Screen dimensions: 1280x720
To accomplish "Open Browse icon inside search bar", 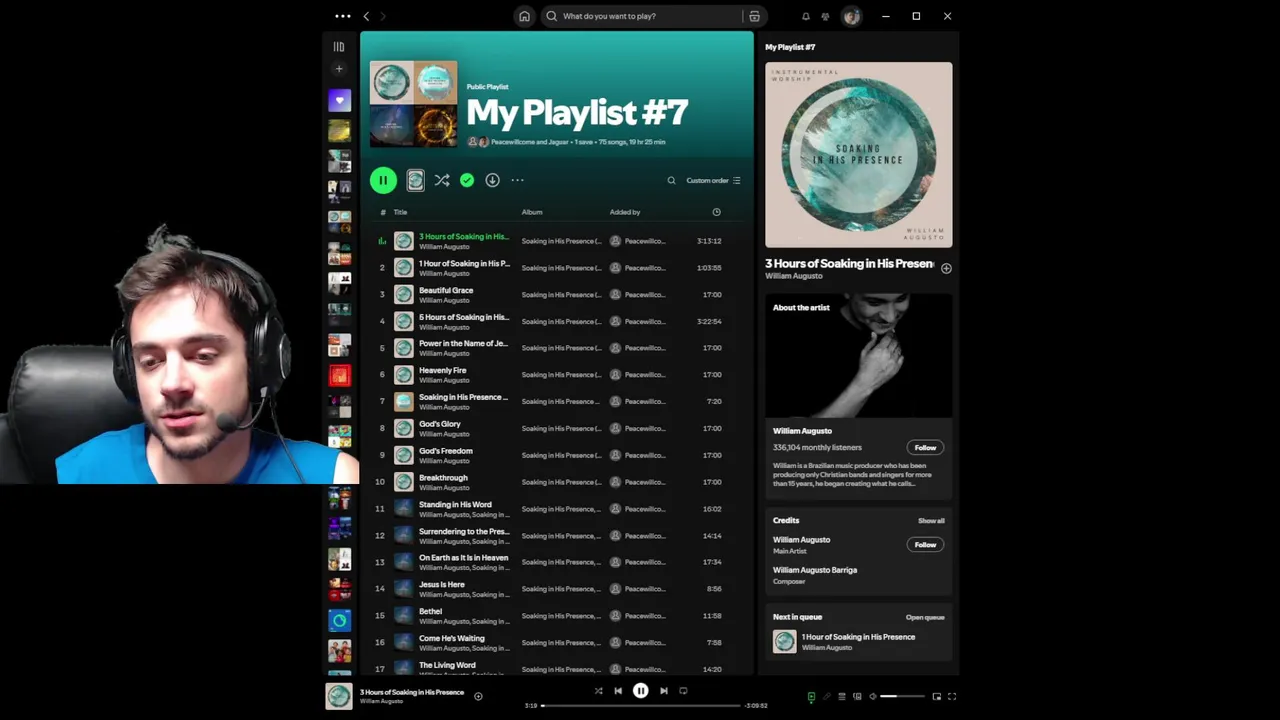I will pyautogui.click(x=754, y=16).
